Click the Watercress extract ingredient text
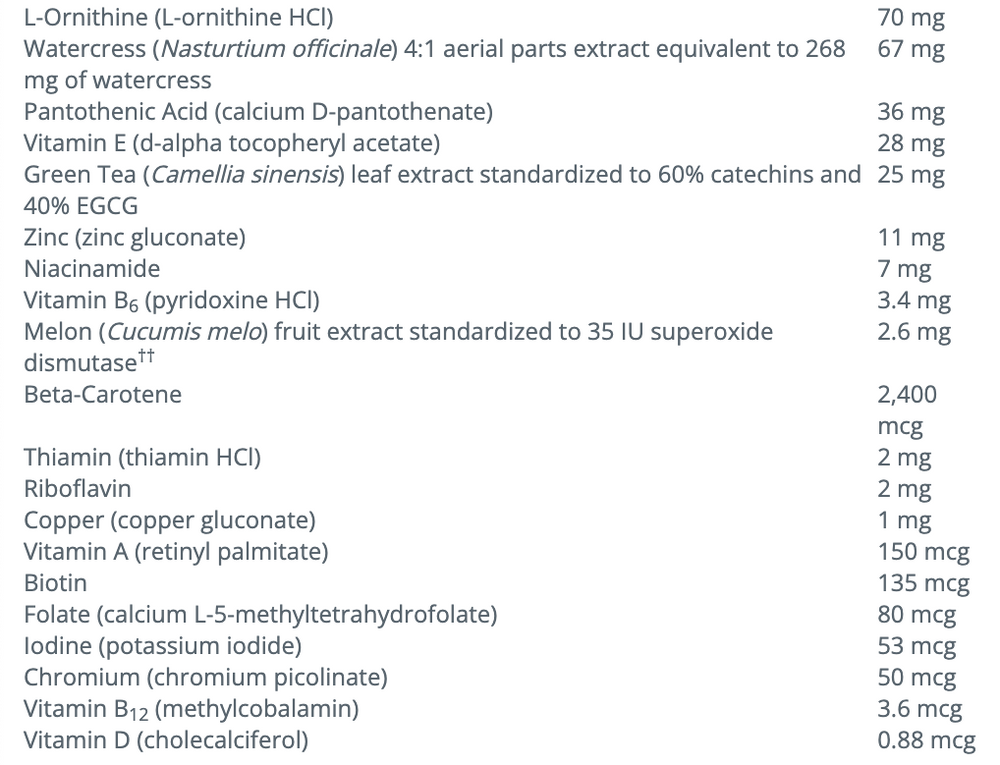The width and height of the screenshot is (1000, 765). click(434, 48)
